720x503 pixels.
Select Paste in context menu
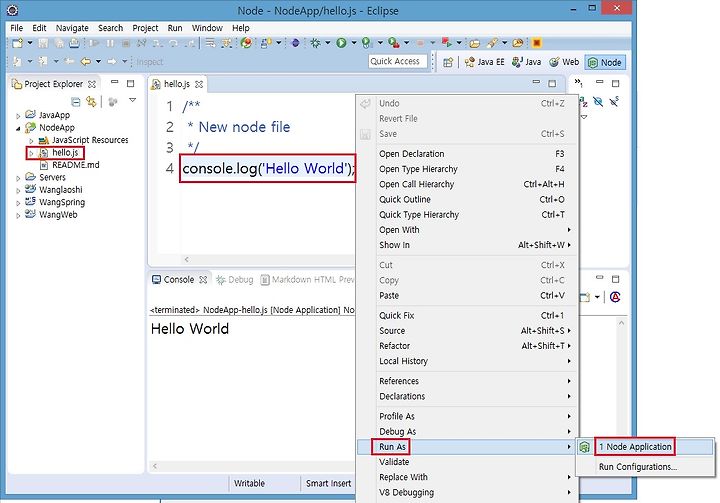click(467, 295)
